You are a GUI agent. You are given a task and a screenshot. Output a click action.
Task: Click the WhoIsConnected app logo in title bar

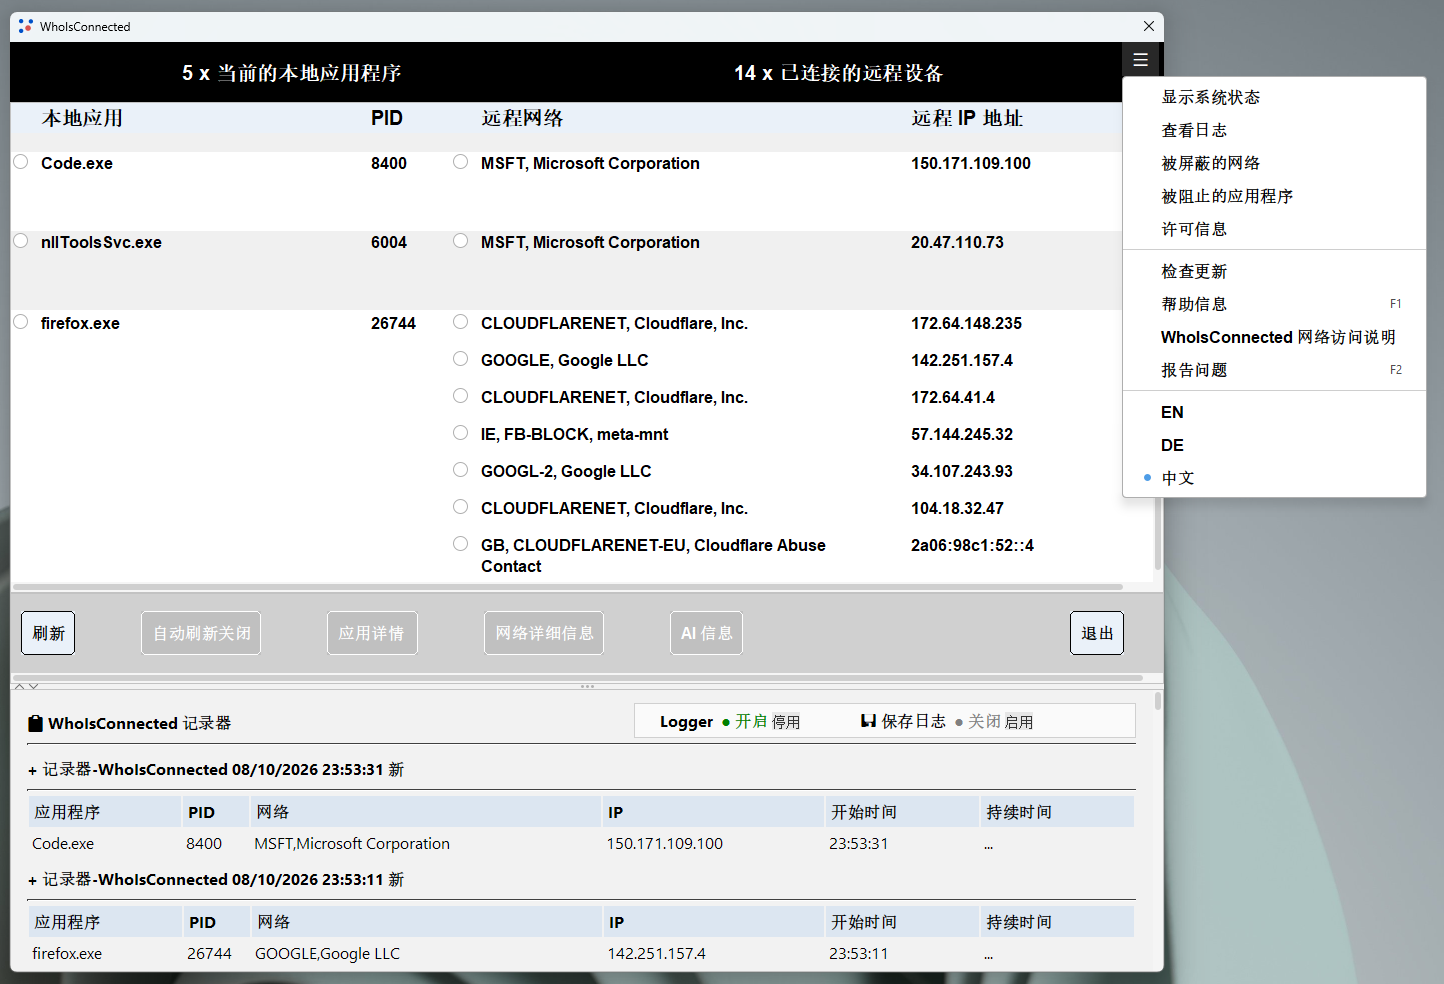click(x=26, y=26)
